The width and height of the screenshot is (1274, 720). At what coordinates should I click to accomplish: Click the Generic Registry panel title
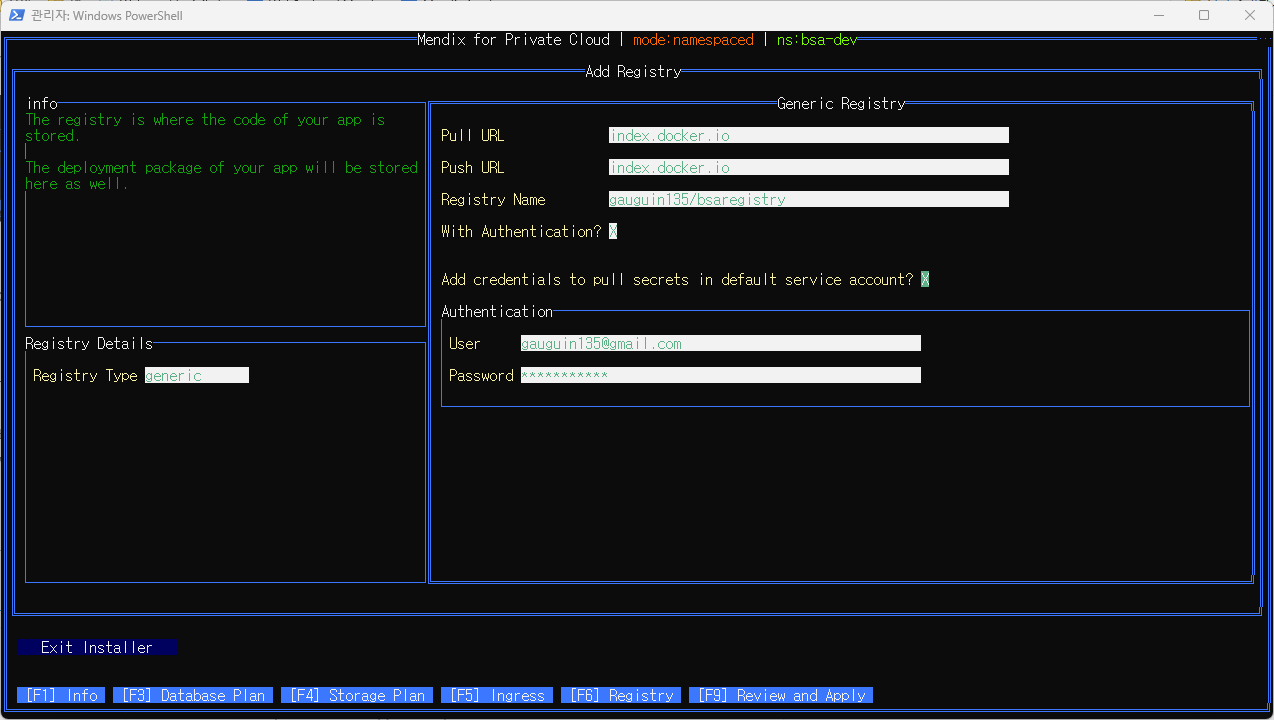coord(841,103)
